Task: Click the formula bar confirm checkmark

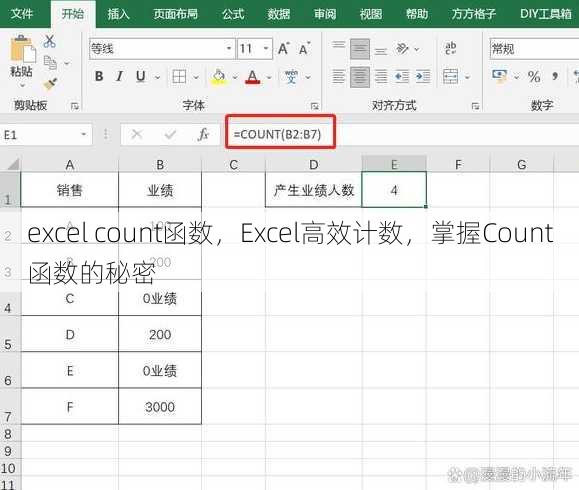Action: [x=170, y=134]
